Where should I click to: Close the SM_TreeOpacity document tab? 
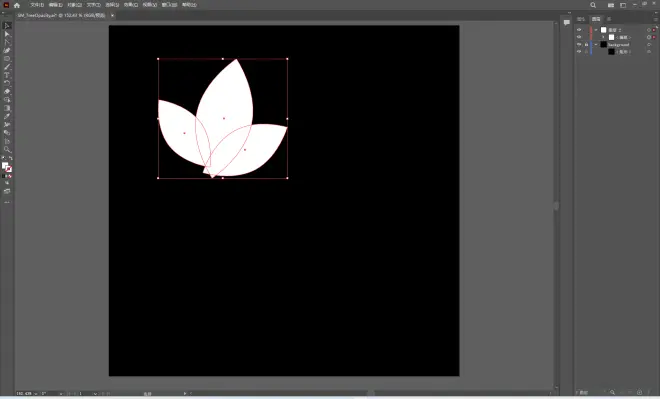tap(112, 16)
